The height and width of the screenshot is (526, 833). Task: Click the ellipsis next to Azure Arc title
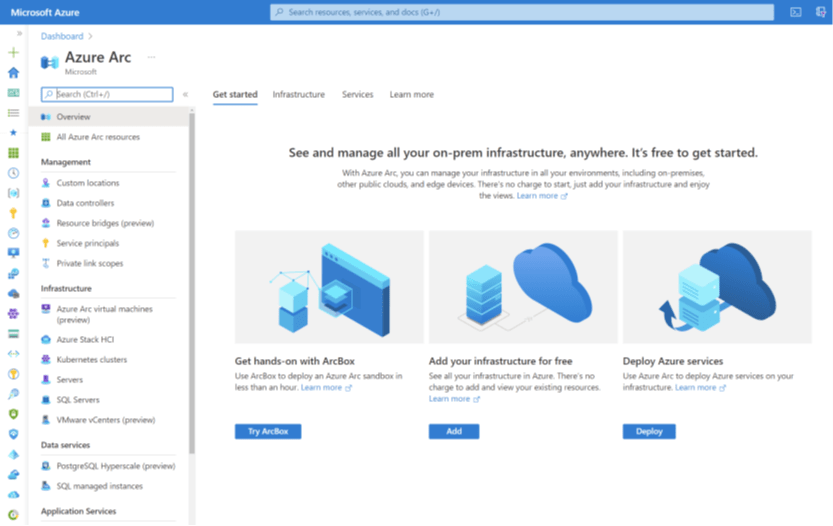coord(152,57)
